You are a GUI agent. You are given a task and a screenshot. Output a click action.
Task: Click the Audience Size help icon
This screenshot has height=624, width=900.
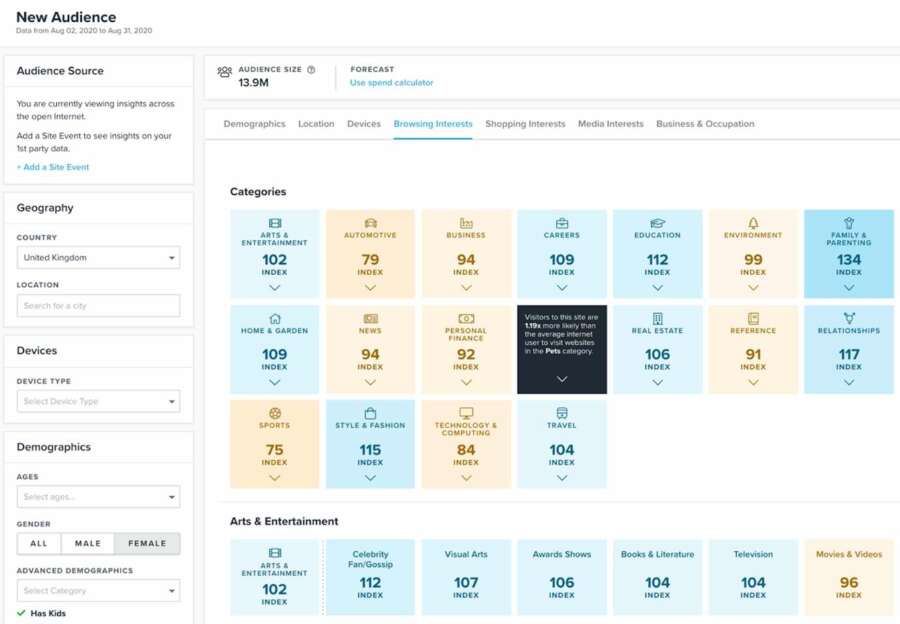[311, 70]
